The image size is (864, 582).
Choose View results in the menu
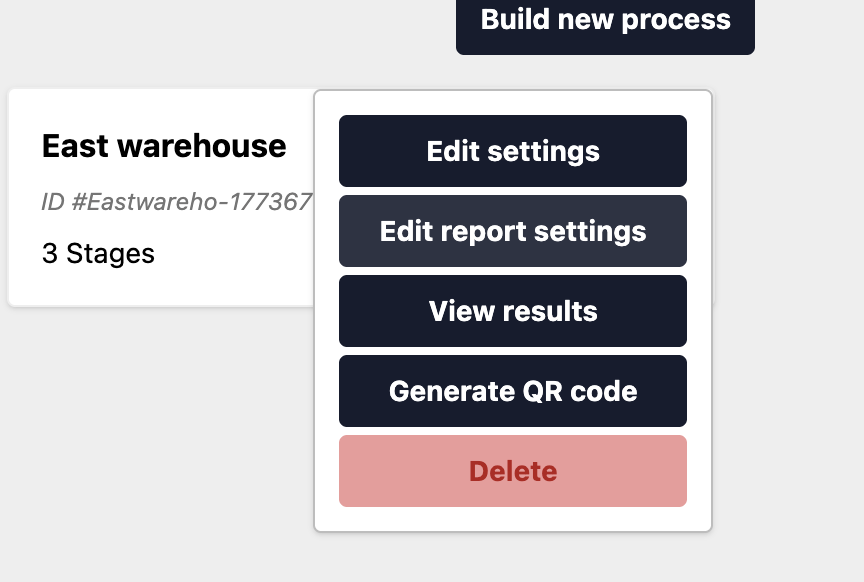513,311
